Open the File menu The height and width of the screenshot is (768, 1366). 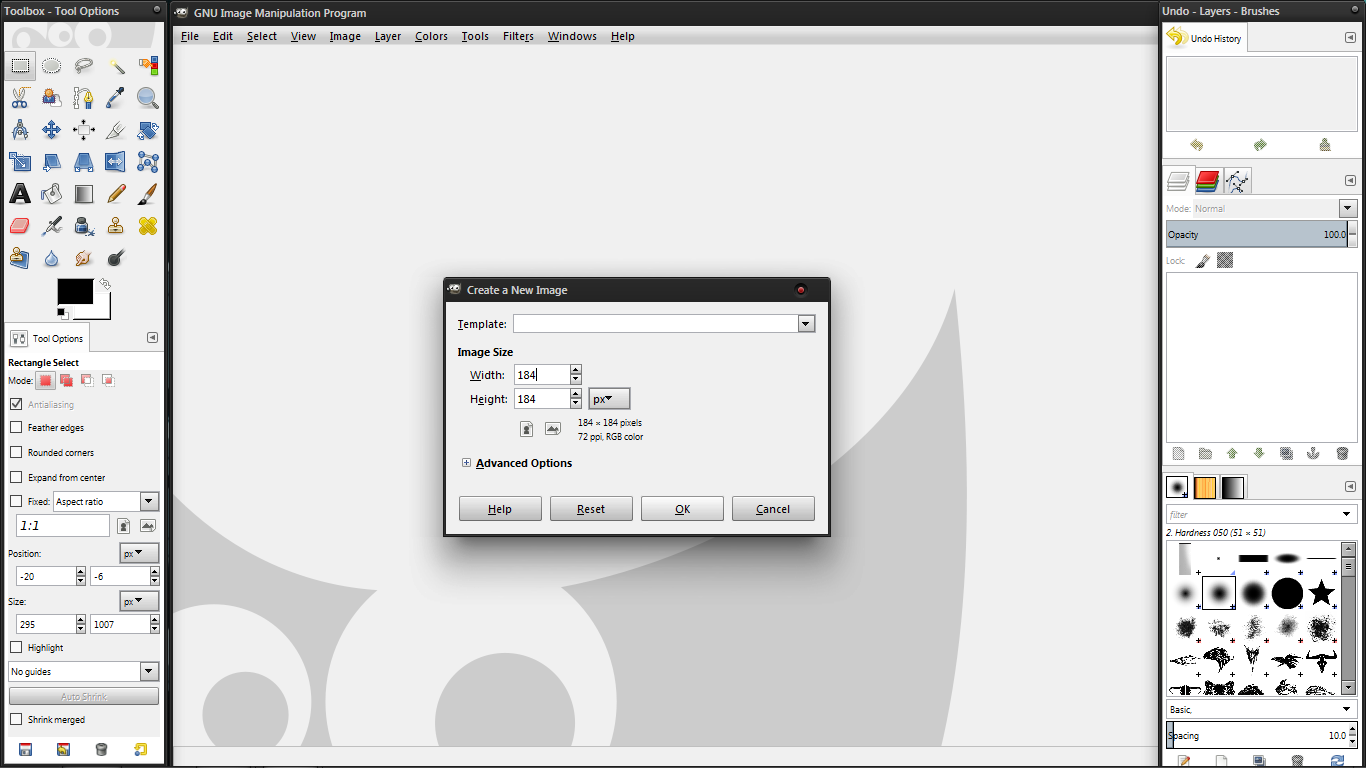(190, 36)
